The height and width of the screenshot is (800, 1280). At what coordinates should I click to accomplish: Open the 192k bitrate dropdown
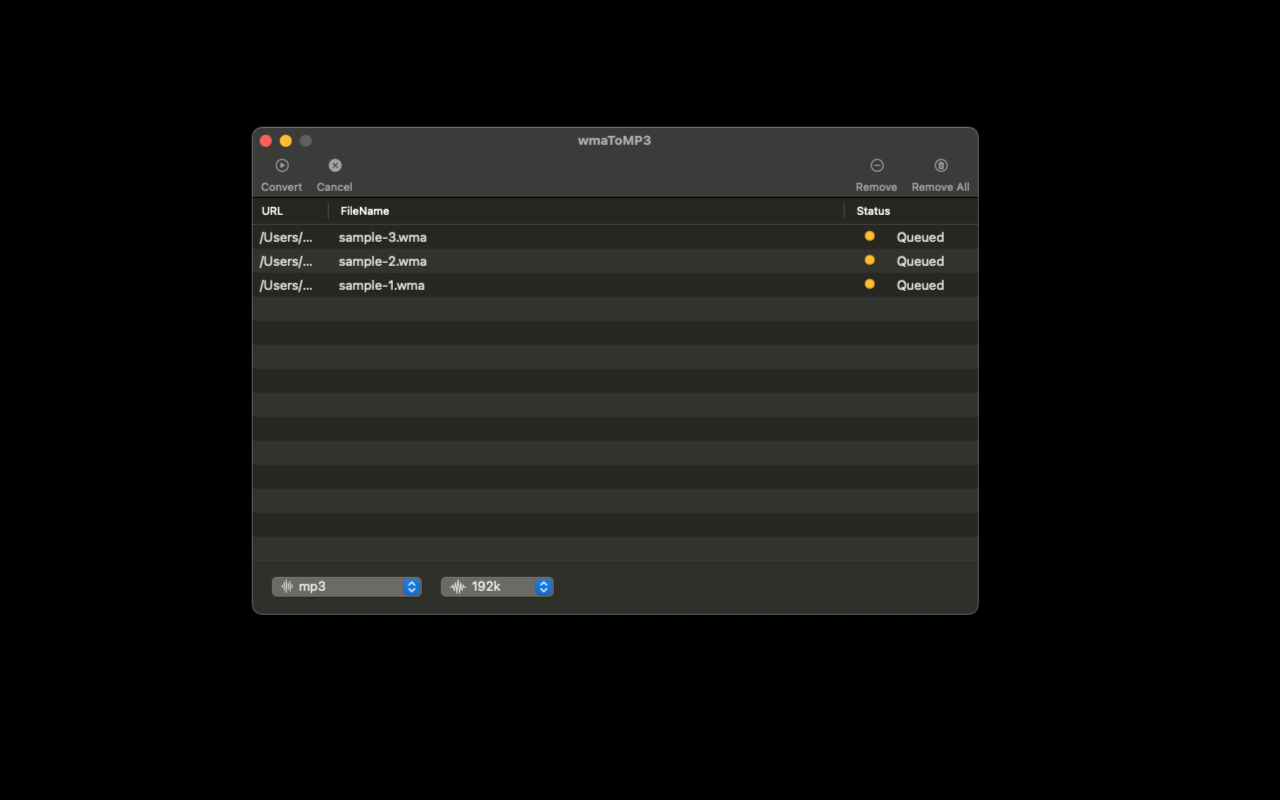pos(497,586)
